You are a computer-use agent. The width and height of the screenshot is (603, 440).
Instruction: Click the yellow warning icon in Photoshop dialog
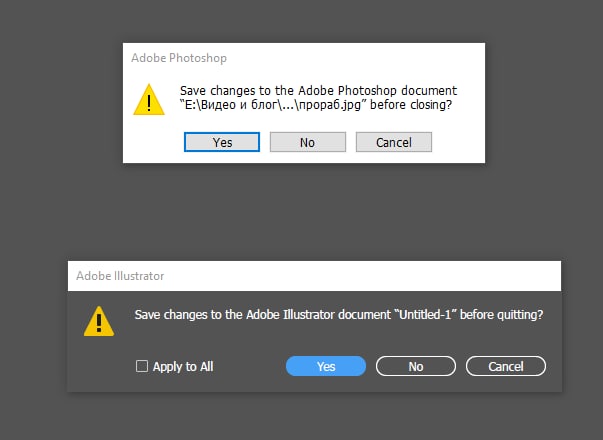[150, 99]
